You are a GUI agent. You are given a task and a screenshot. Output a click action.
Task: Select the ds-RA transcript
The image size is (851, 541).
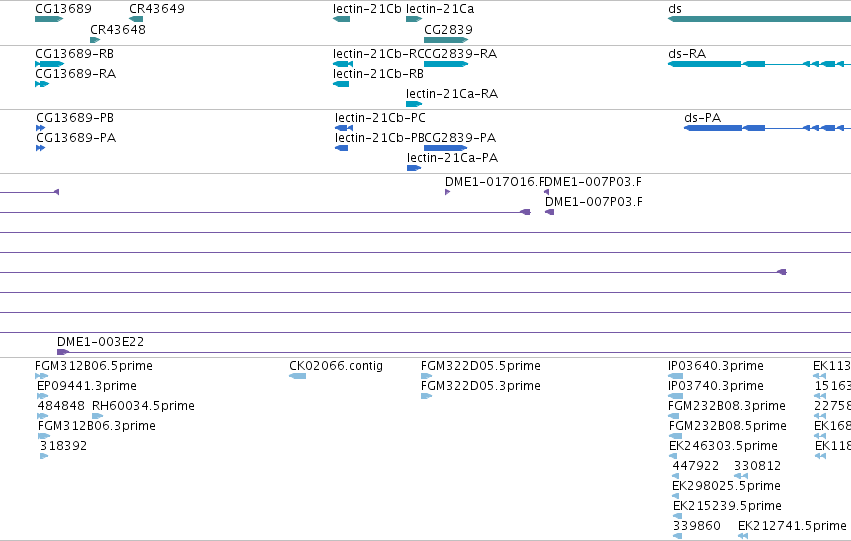[x=759, y=64]
